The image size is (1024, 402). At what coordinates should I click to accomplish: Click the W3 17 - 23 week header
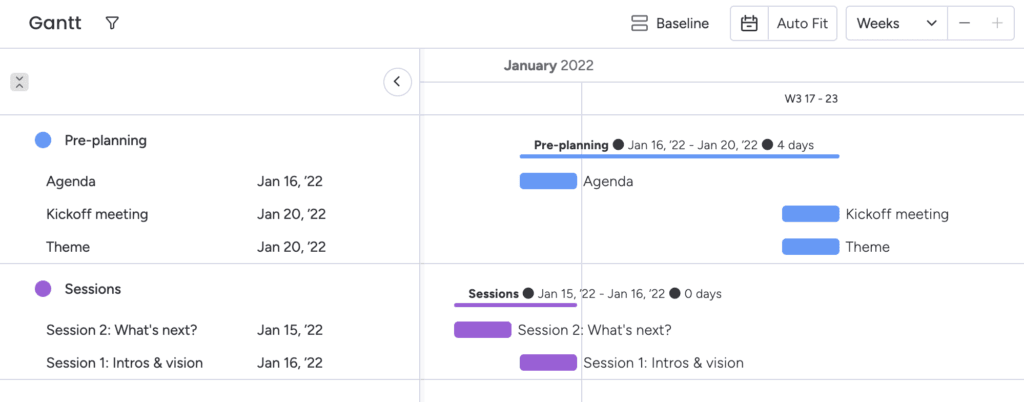(x=810, y=99)
